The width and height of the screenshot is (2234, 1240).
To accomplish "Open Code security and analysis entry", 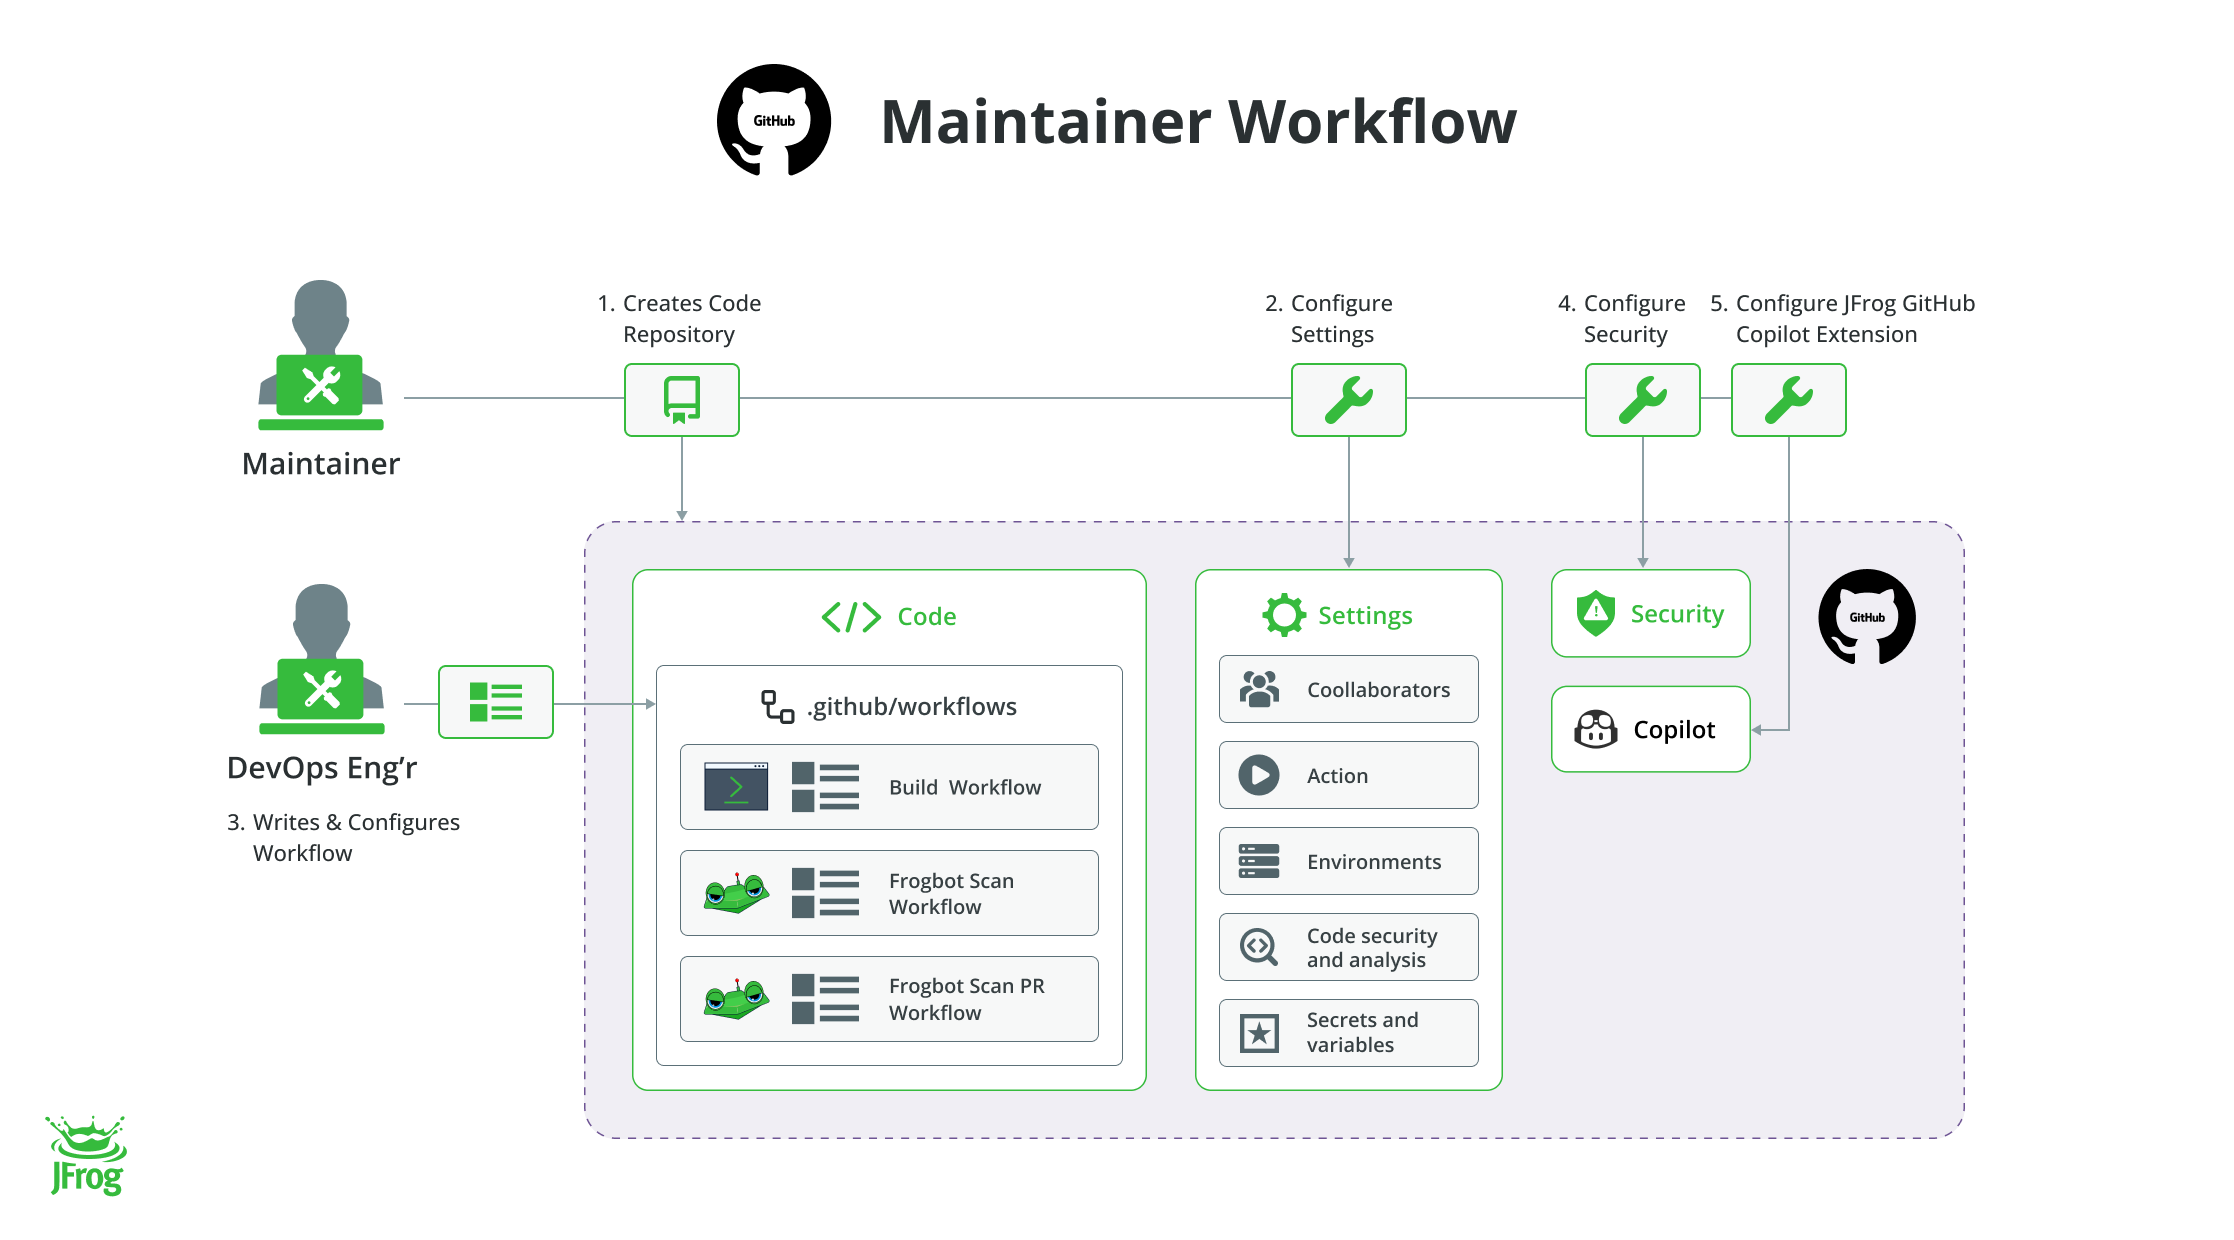I will [x=1348, y=947].
